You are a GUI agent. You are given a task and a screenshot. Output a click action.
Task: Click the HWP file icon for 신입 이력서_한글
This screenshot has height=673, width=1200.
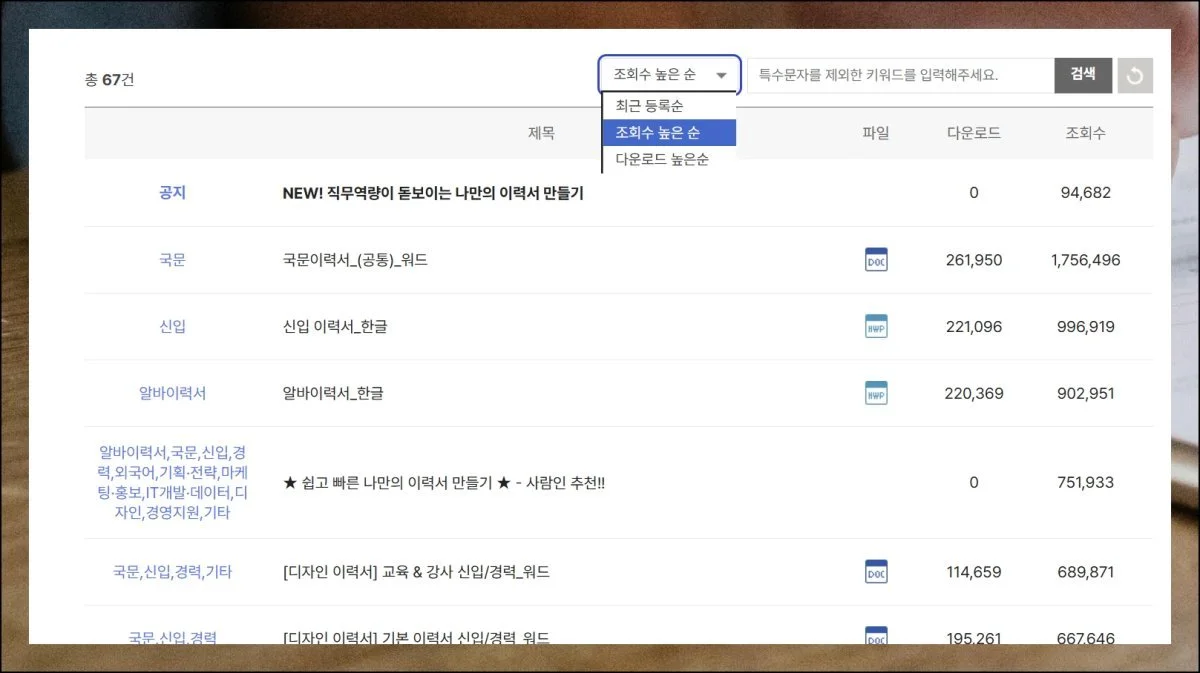[x=875, y=326]
